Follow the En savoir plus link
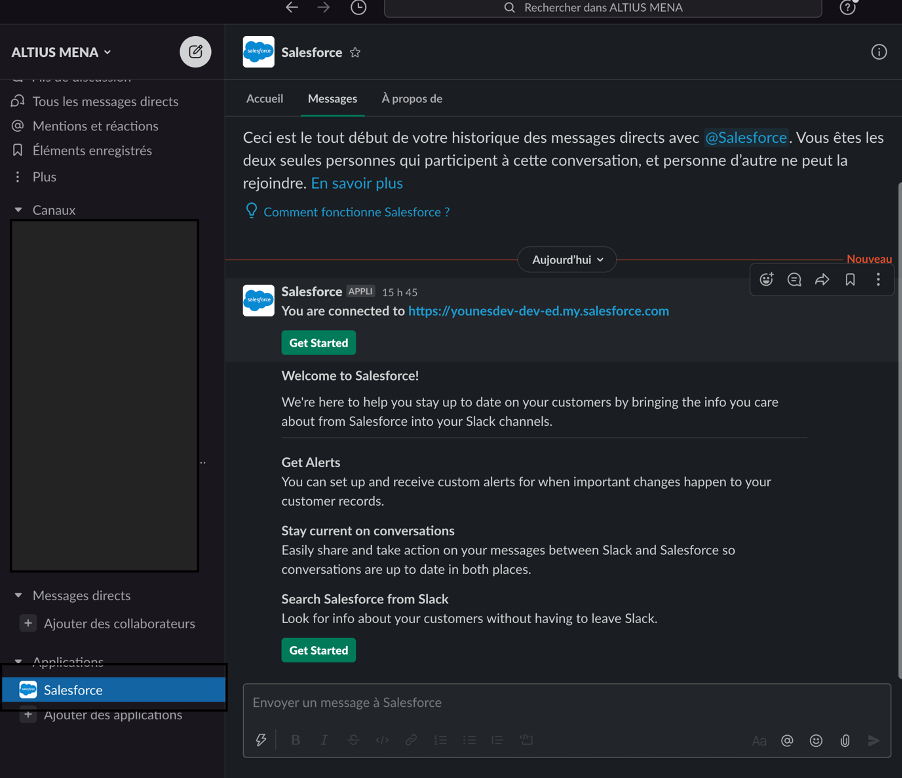The height and width of the screenshot is (778, 902). pyautogui.click(x=357, y=183)
